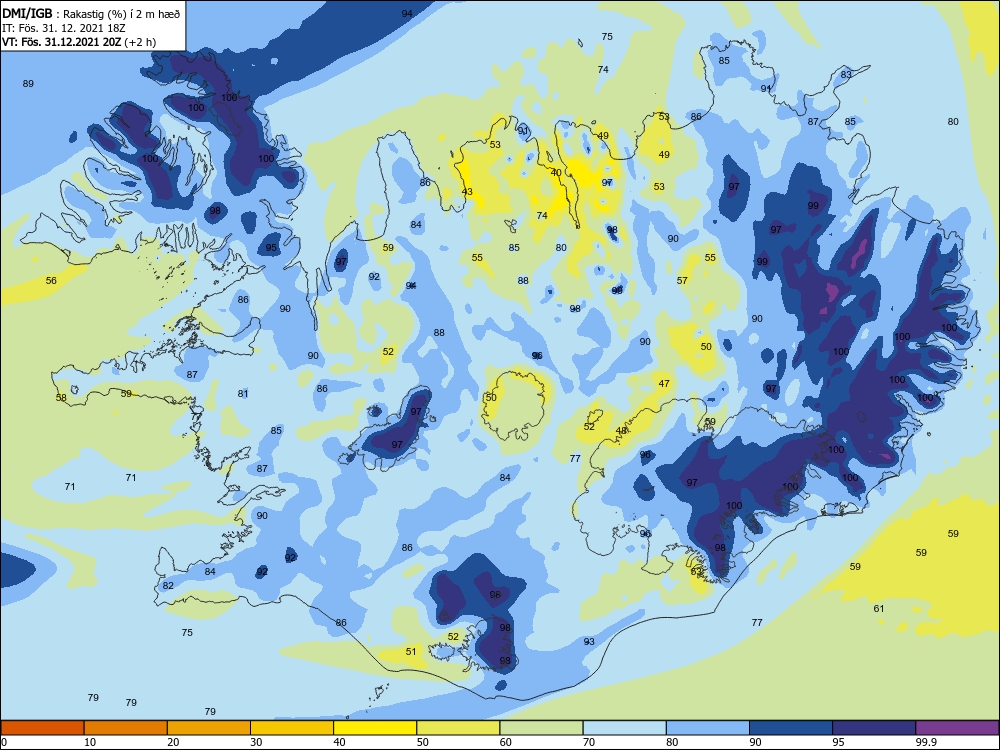Screen dimensions: 1000x750
Task: Click the map value '95' in the Westfjords
Action: pos(272,247)
